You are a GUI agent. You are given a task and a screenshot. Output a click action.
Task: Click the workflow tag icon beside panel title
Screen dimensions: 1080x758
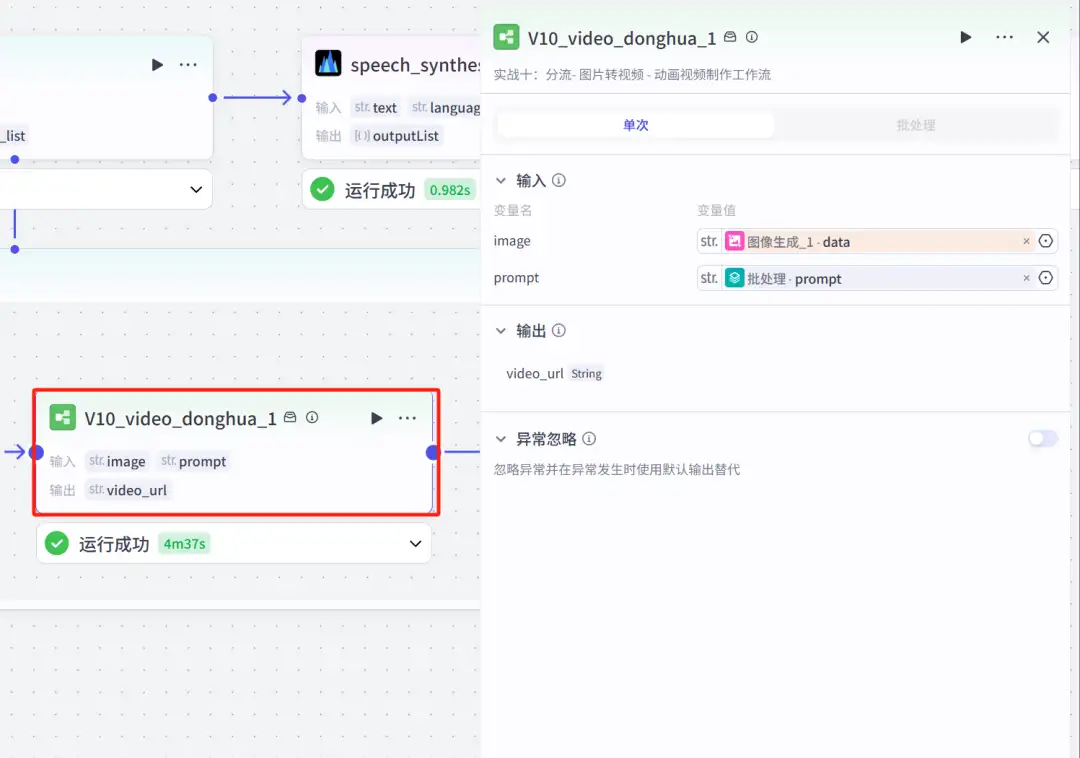(730, 37)
